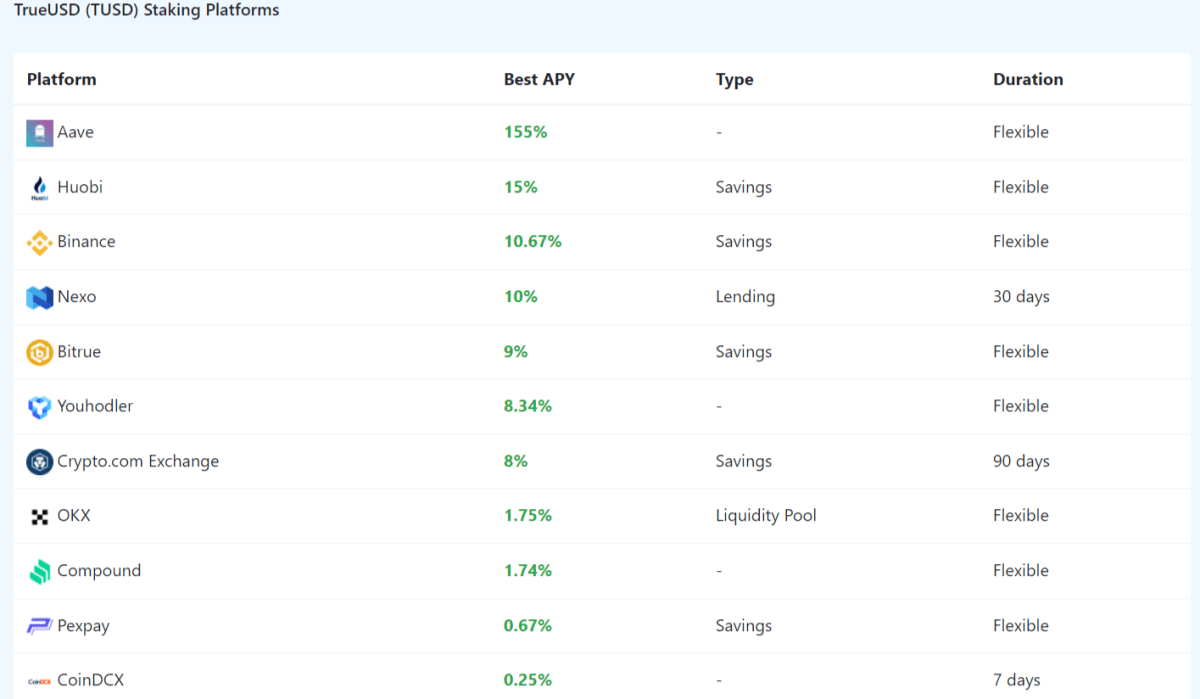Open the Youhodler platform name link
The height and width of the screenshot is (699, 1200).
point(95,406)
